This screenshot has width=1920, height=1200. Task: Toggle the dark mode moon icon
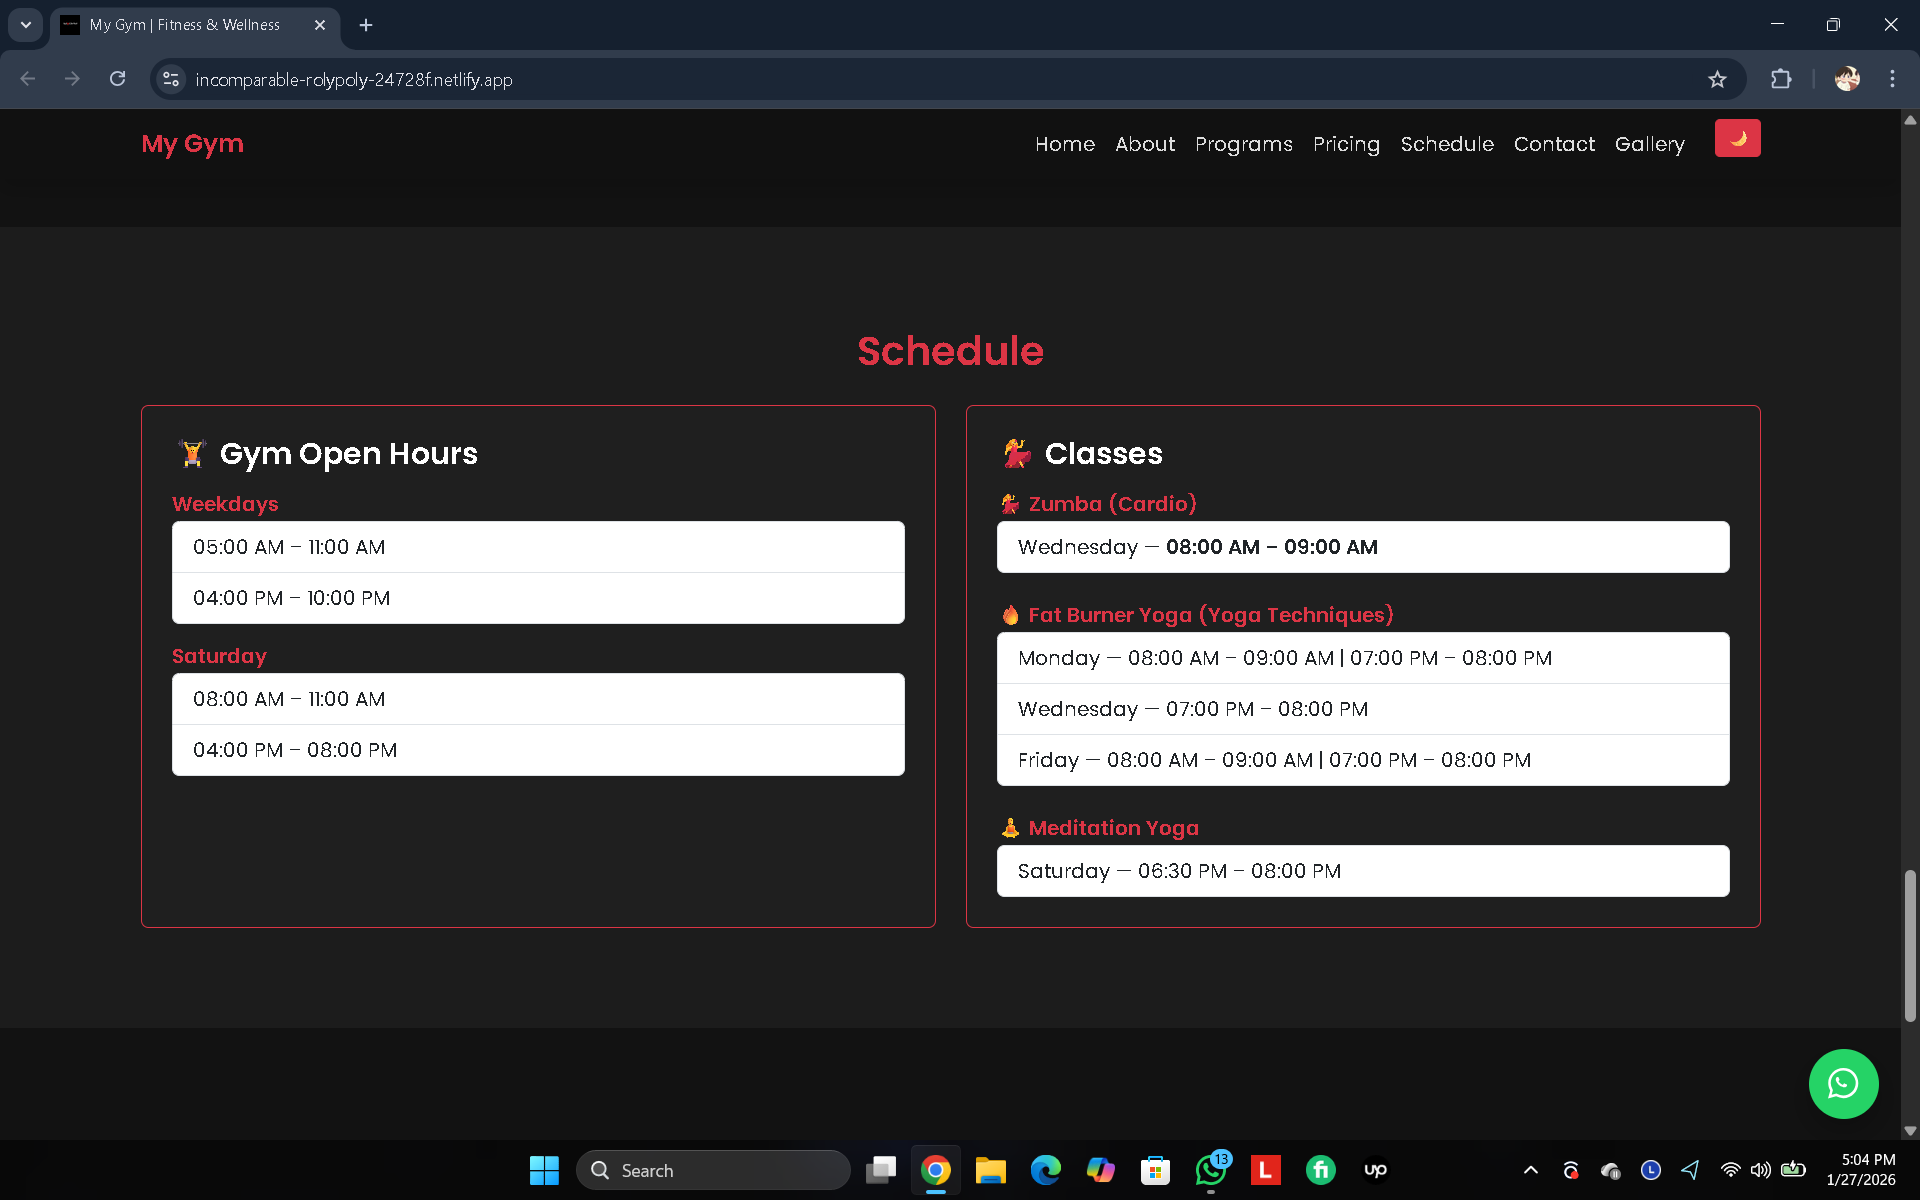click(x=1738, y=138)
